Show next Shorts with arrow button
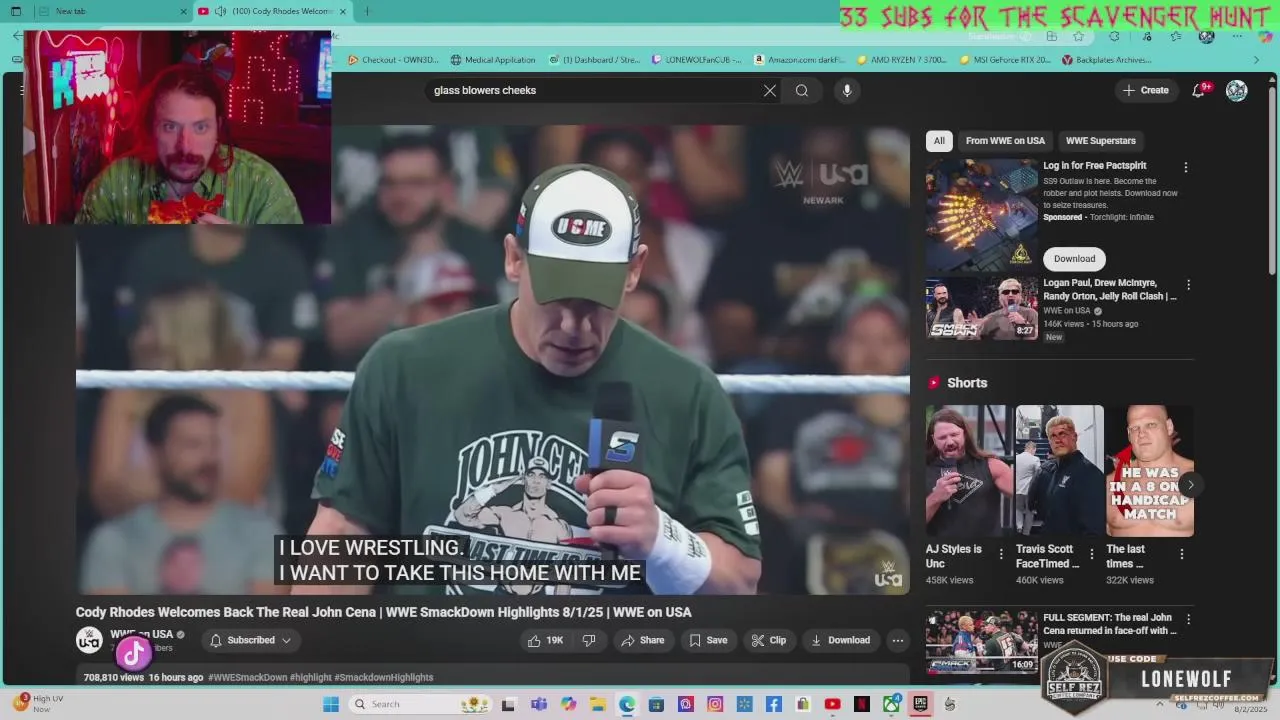The image size is (1280, 720). tap(1190, 485)
